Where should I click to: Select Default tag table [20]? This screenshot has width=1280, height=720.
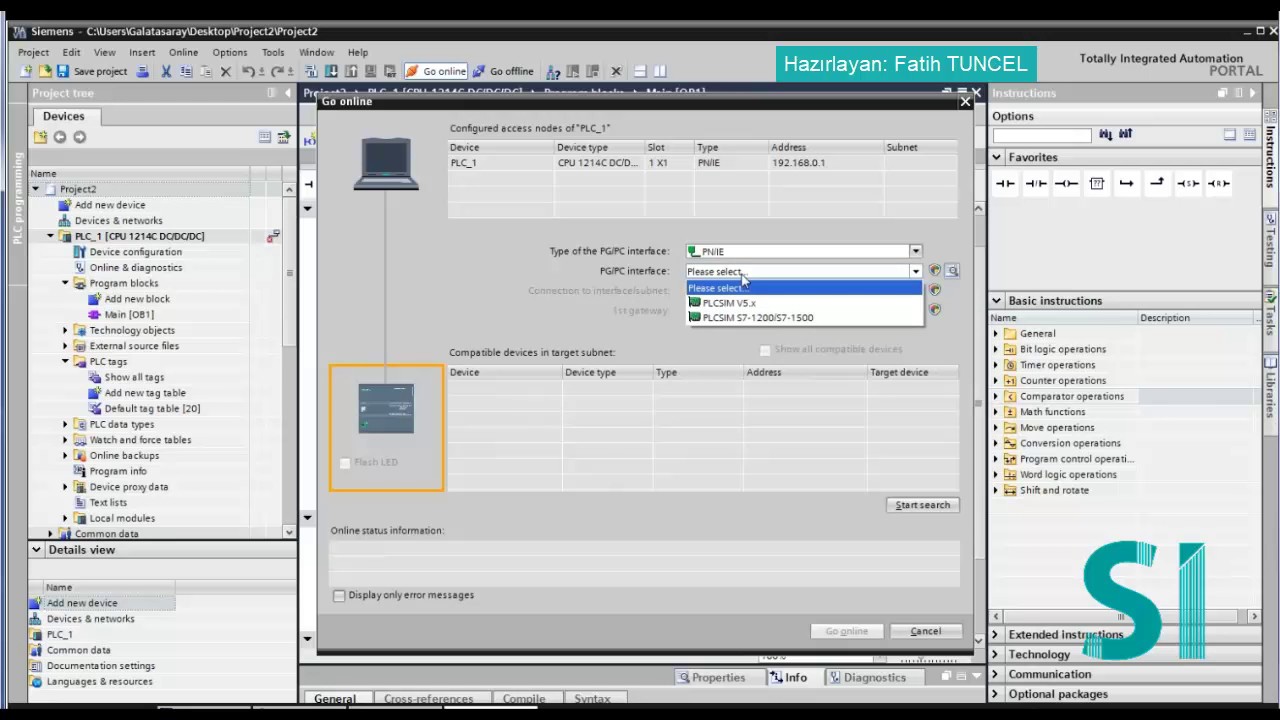click(x=151, y=408)
